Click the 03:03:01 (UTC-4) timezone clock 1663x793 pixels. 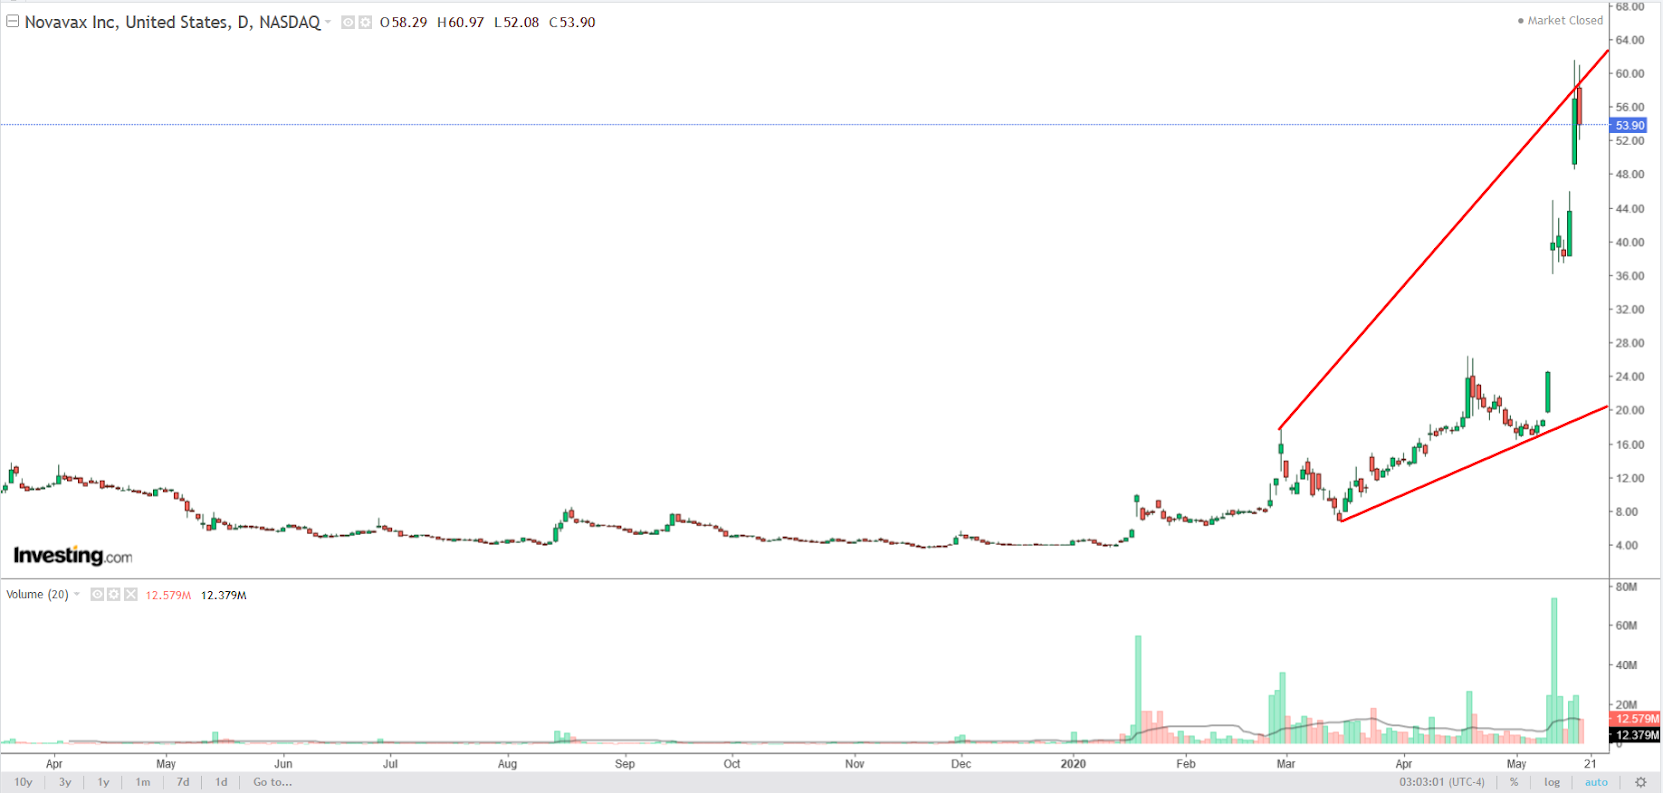click(1442, 782)
